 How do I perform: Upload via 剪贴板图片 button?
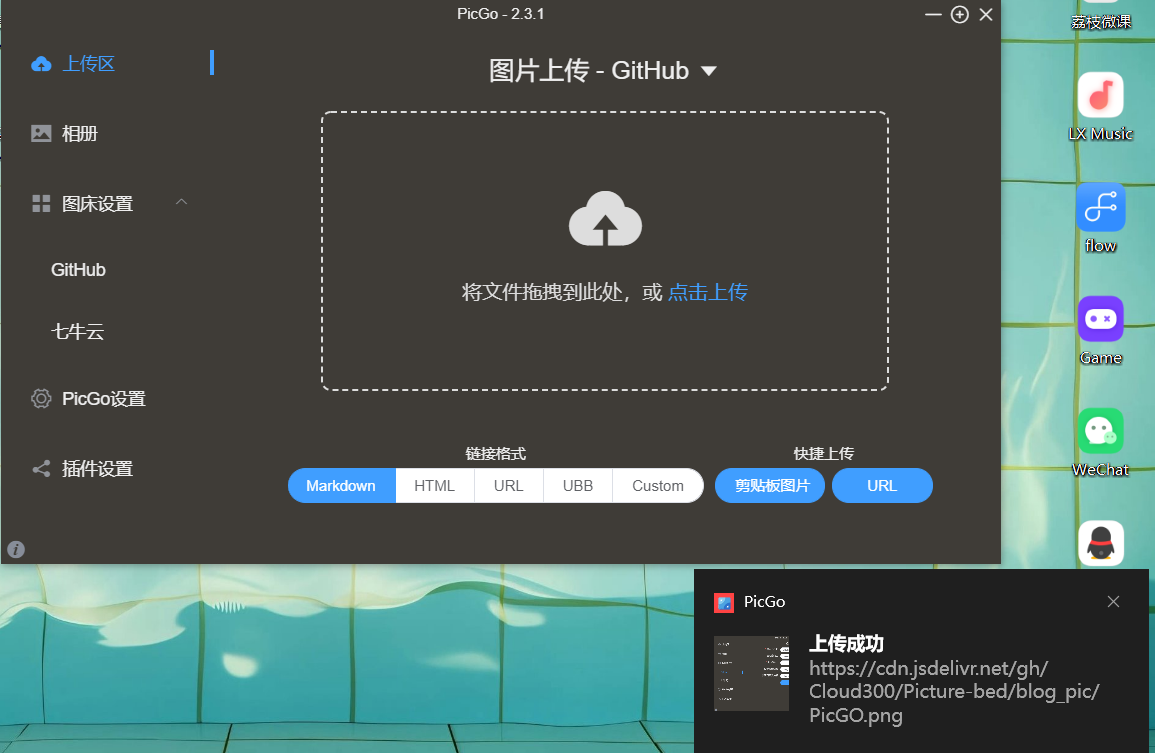point(770,486)
